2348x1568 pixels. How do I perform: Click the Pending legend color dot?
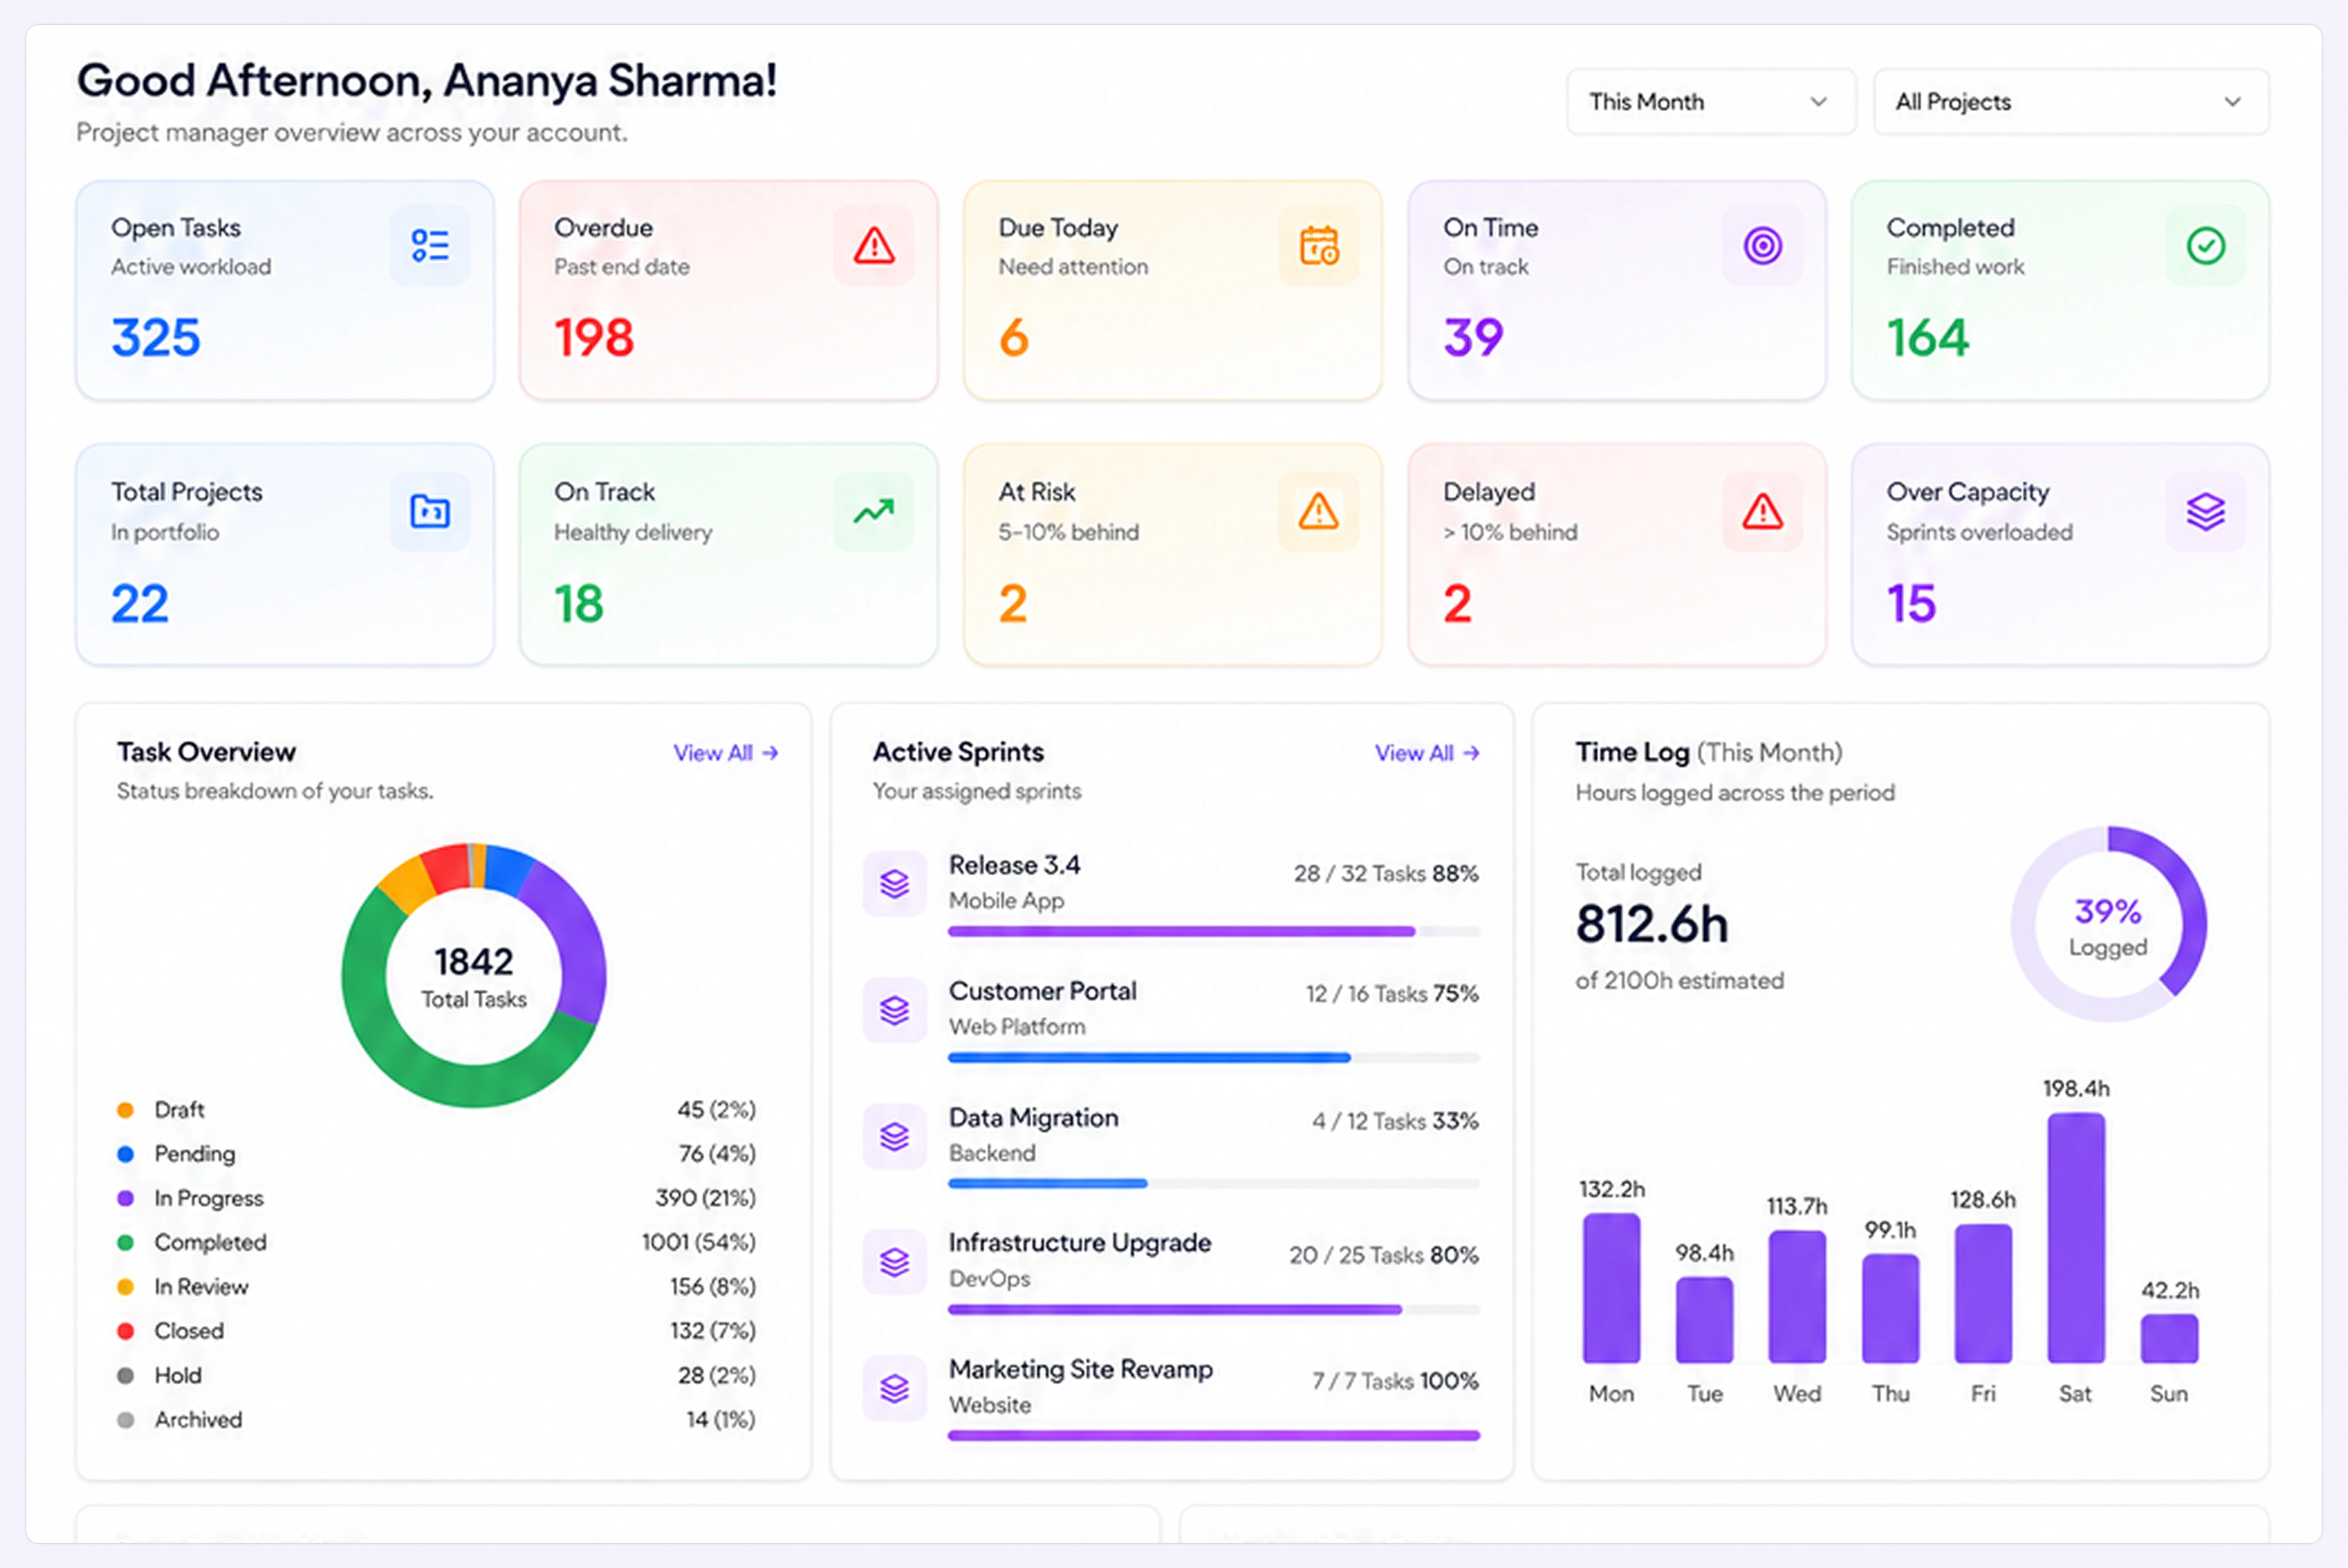(x=126, y=1154)
